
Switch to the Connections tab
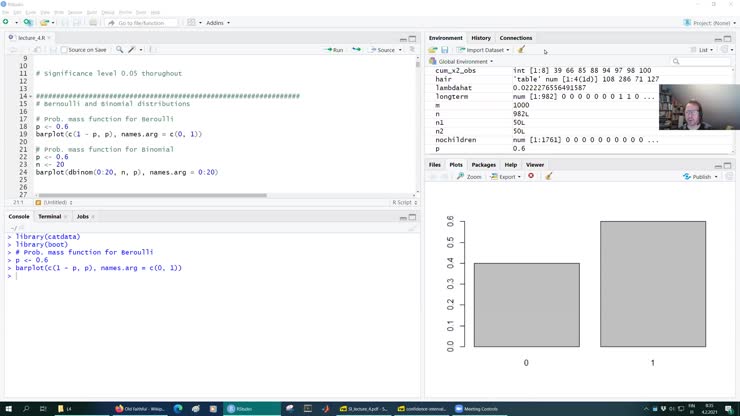pyautogui.click(x=516, y=38)
